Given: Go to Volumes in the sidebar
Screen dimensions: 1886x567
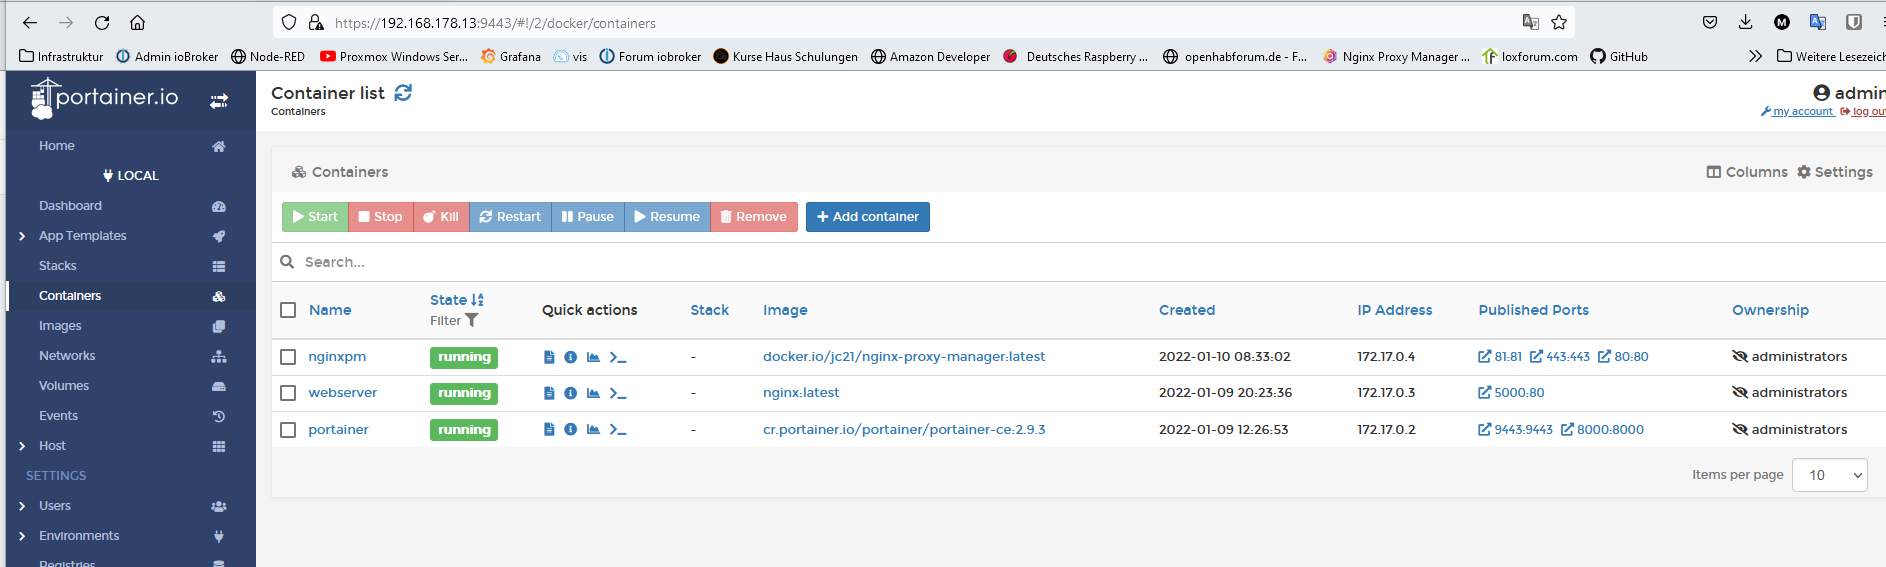Looking at the screenshot, I should click(64, 386).
